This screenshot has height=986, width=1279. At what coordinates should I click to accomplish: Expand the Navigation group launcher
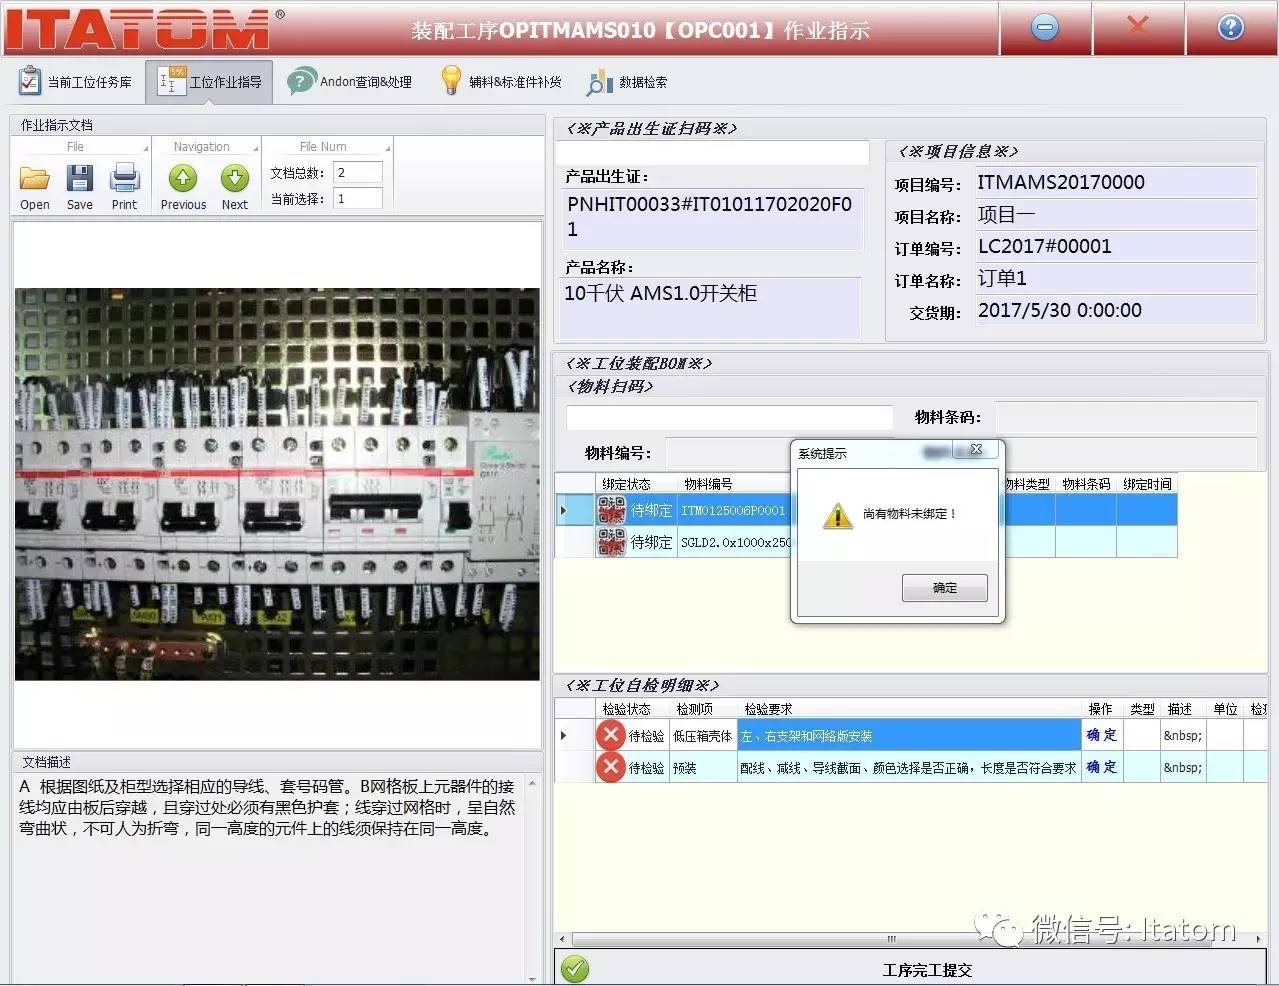(x=256, y=149)
